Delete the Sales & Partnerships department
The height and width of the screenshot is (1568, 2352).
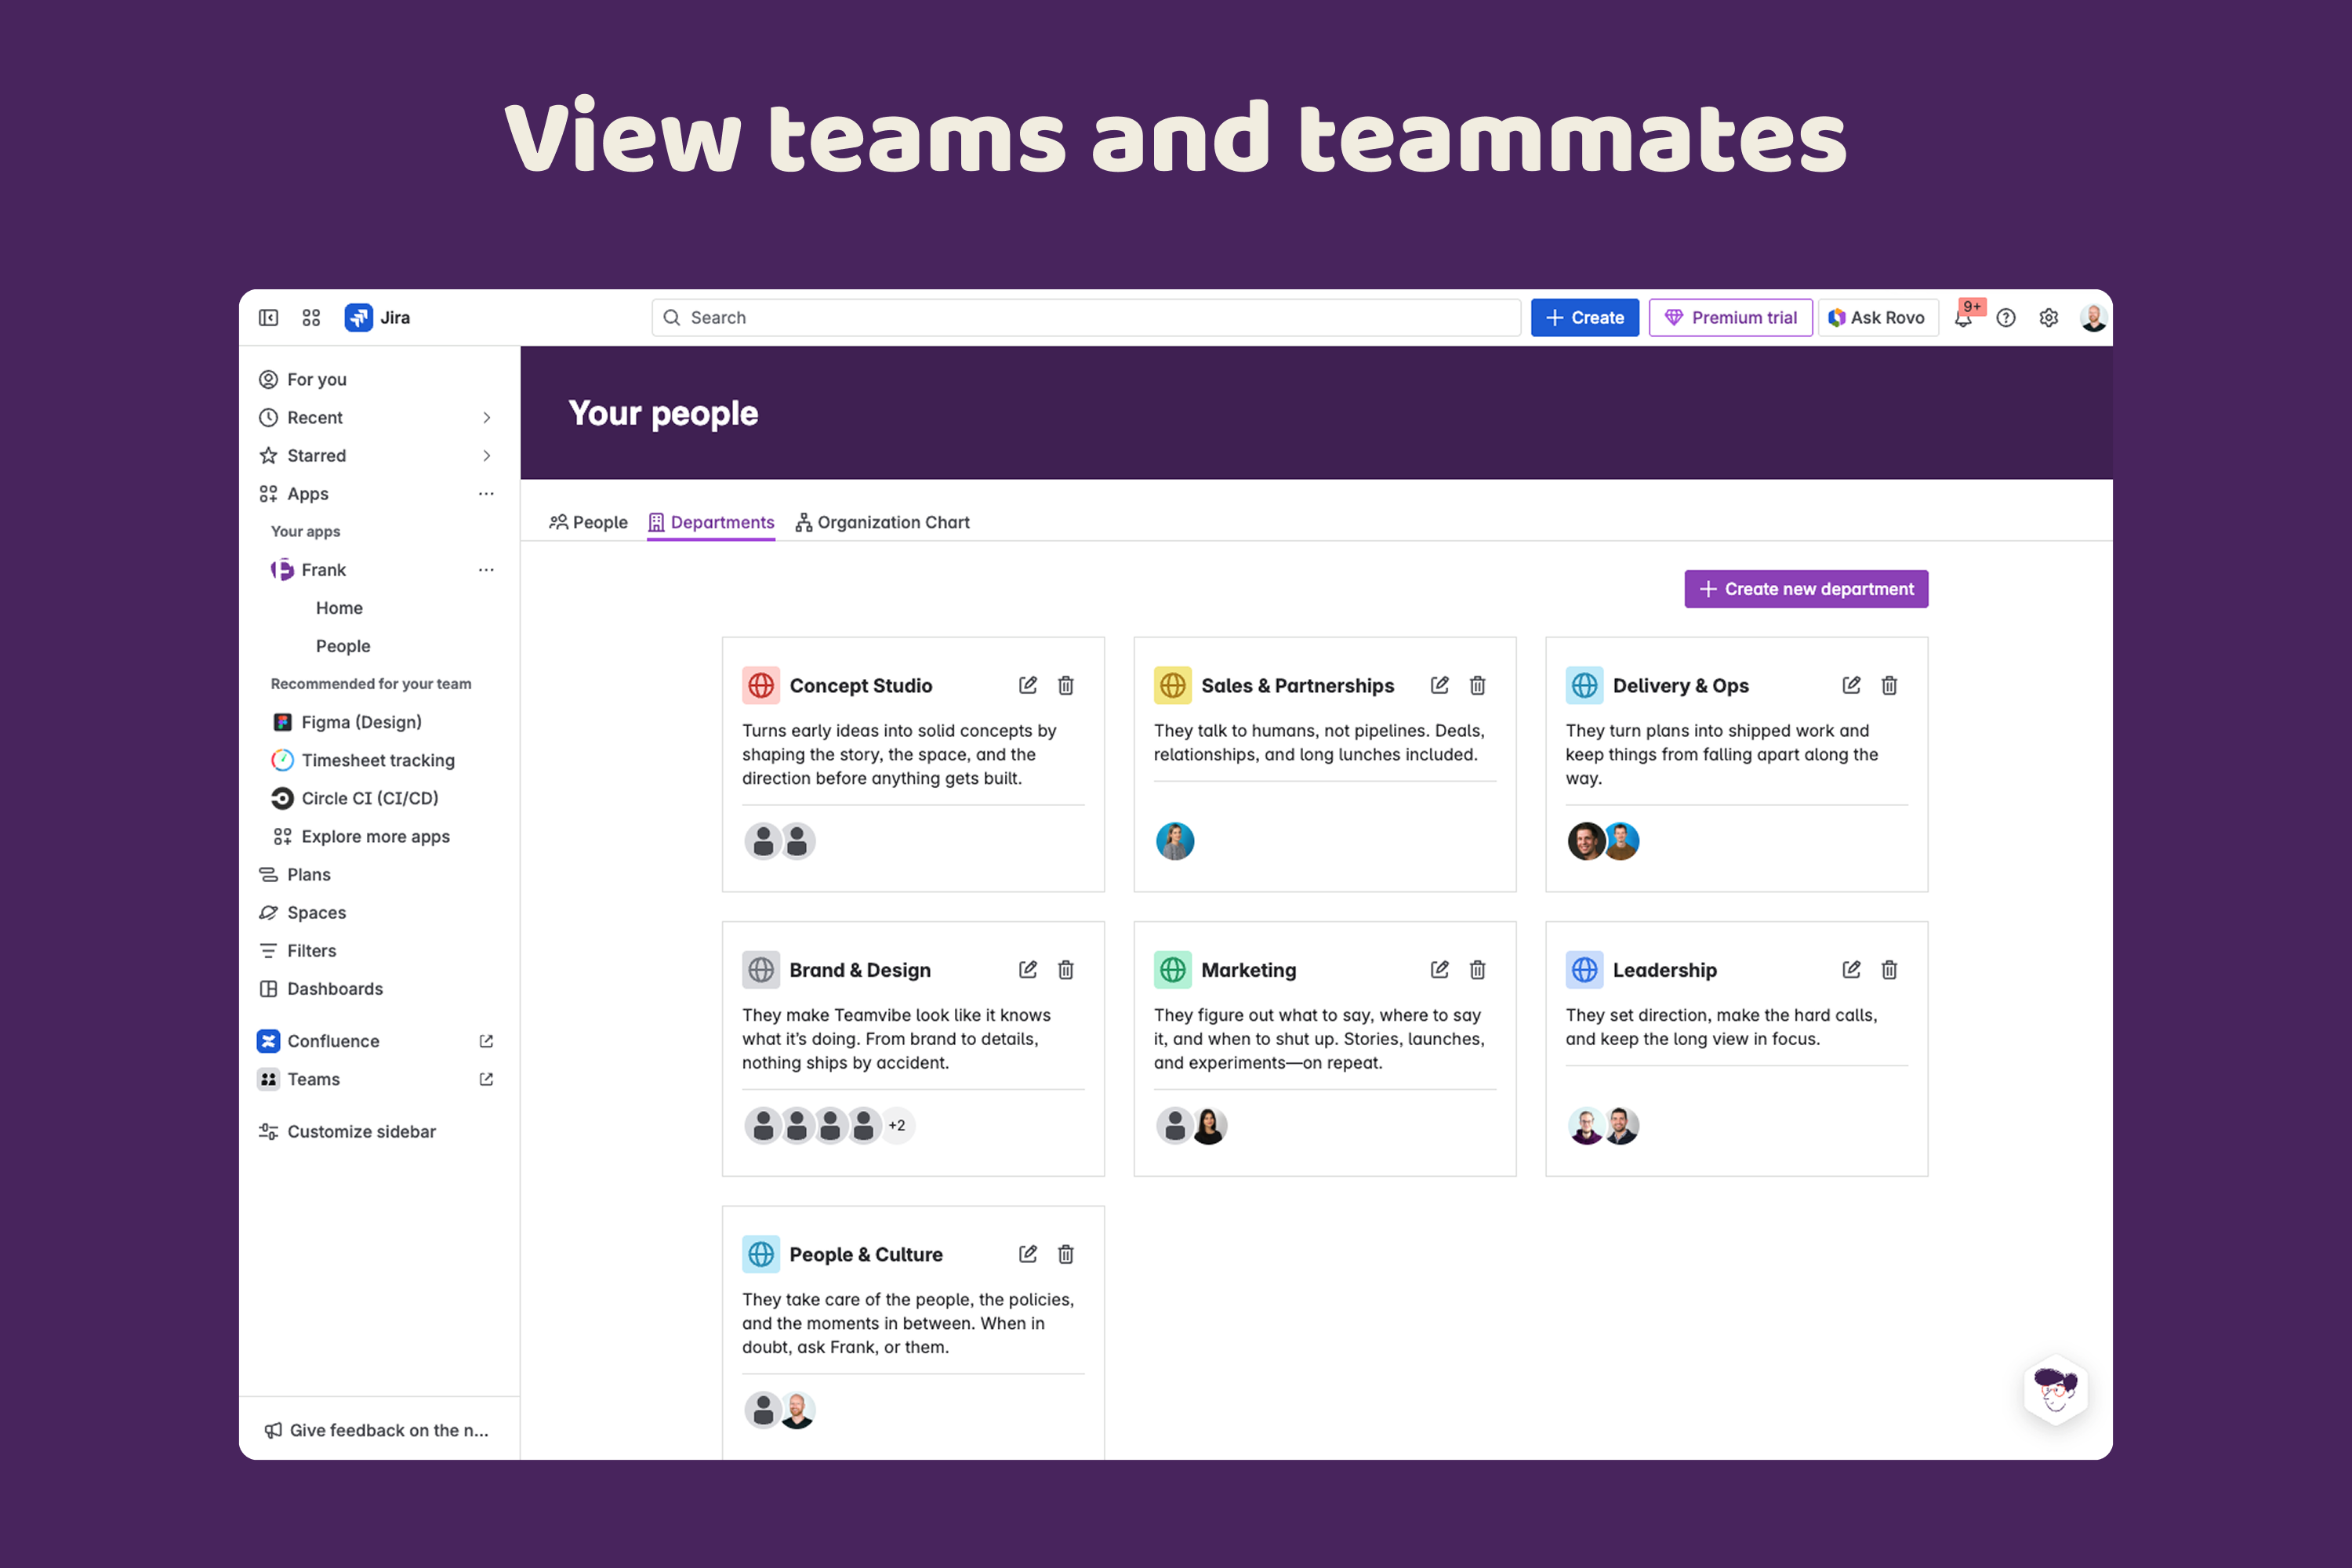click(1477, 685)
